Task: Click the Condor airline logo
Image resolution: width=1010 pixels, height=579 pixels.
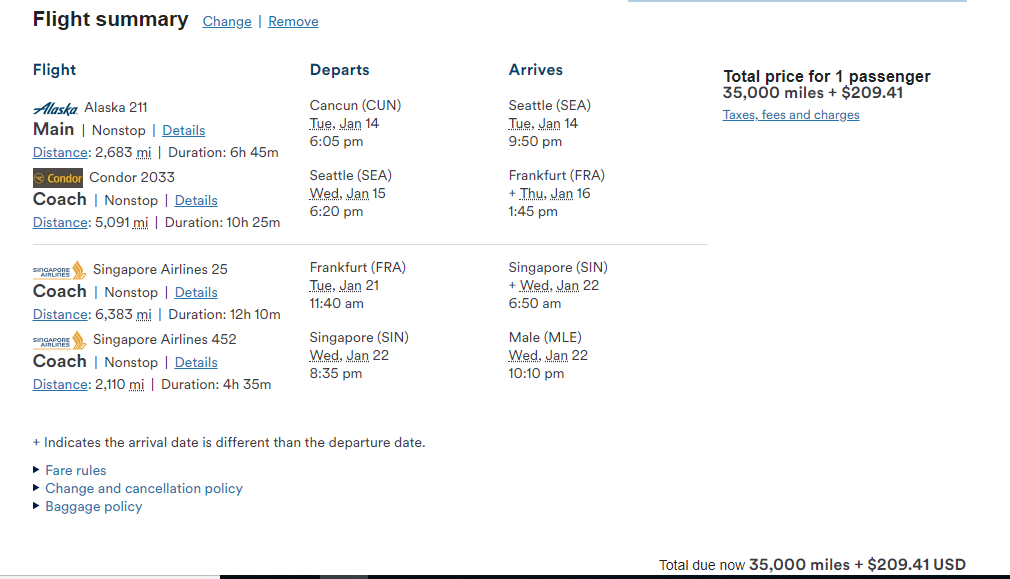Action: click(x=58, y=178)
